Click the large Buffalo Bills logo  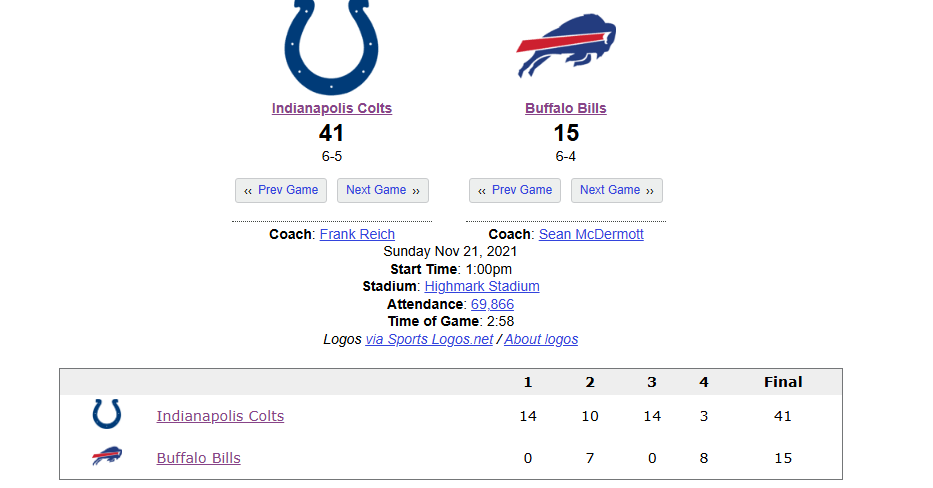click(566, 45)
